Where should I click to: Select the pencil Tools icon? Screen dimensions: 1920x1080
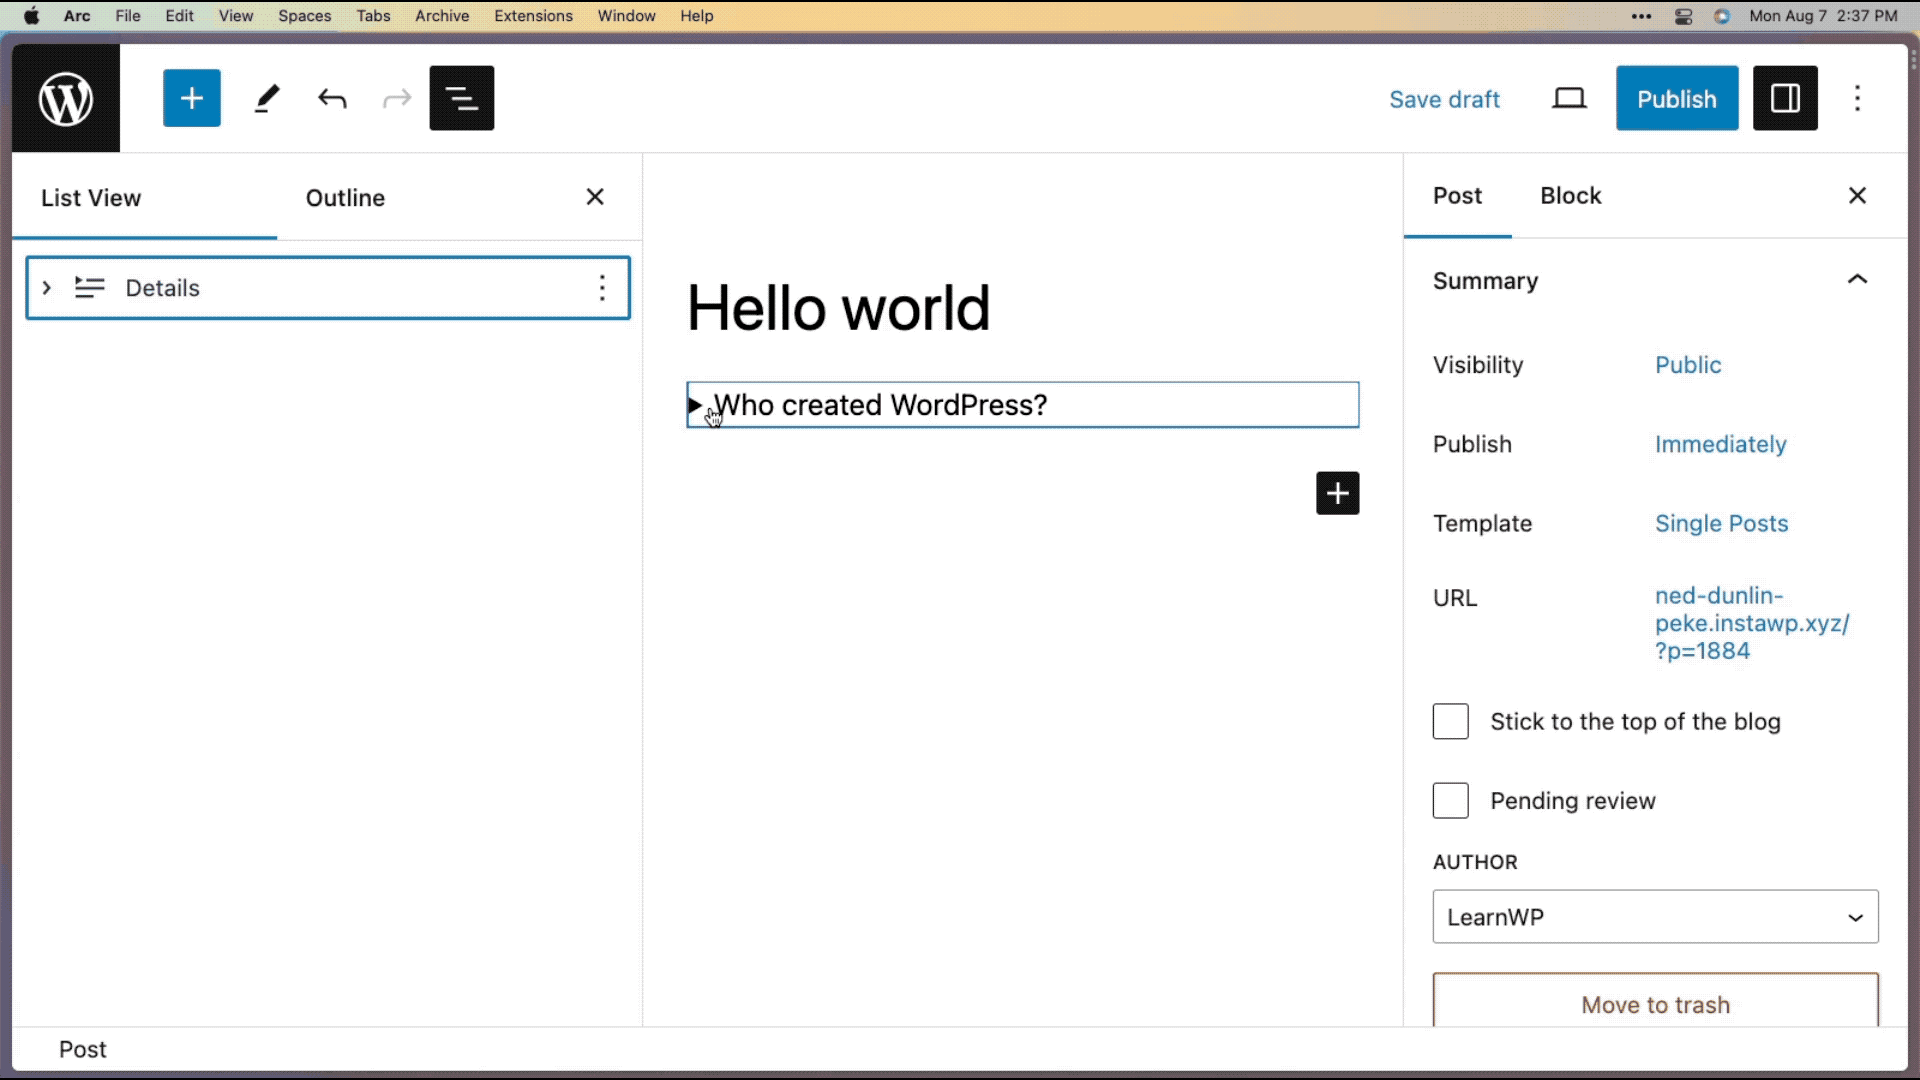coord(266,98)
